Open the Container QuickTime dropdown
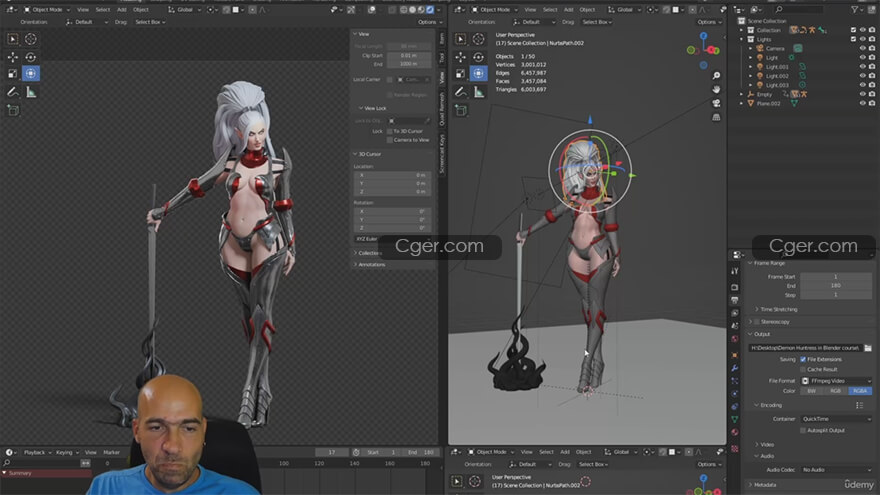Image resolution: width=880 pixels, height=495 pixels. pyautogui.click(x=836, y=419)
